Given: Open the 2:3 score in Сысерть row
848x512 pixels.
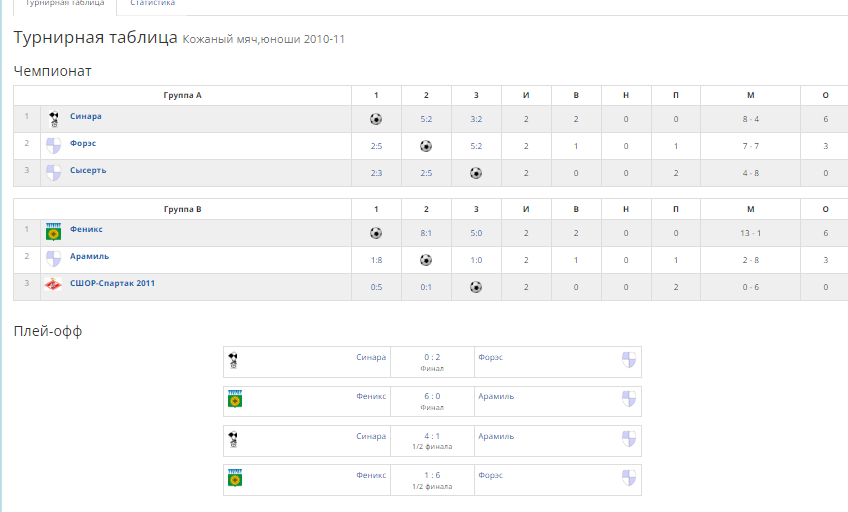Looking at the screenshot, I should (376, 173).
